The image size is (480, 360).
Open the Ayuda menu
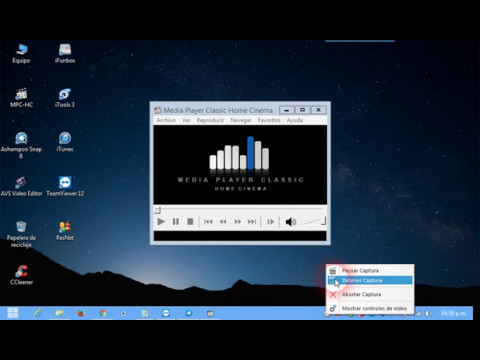(x=295, y=120)
